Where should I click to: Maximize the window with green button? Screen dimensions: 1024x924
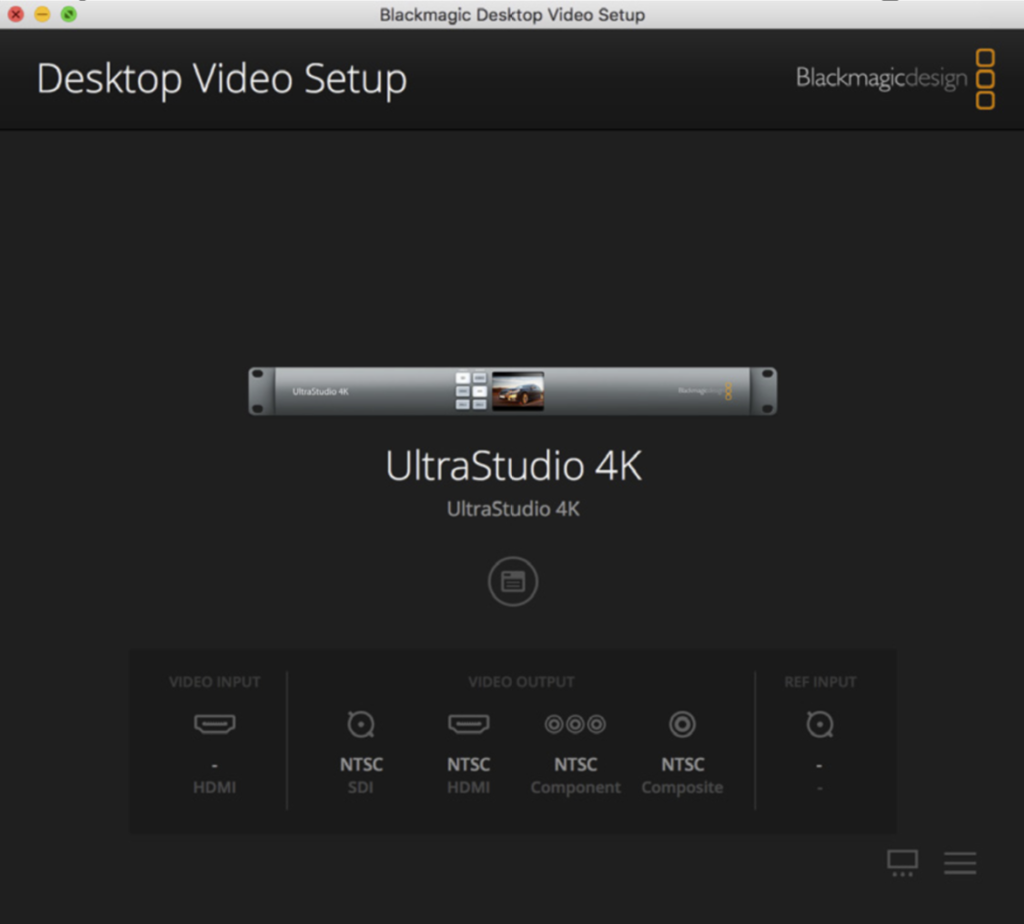coord(69,14)
